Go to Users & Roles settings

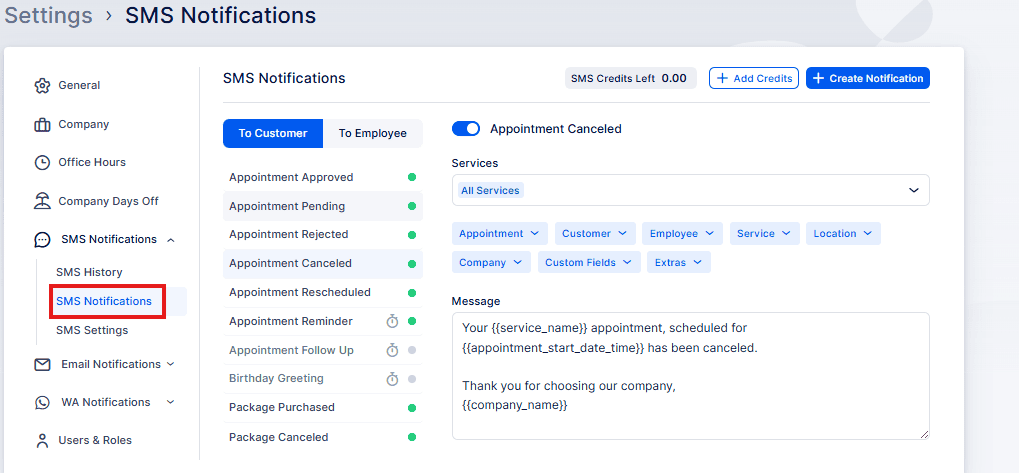95,441
